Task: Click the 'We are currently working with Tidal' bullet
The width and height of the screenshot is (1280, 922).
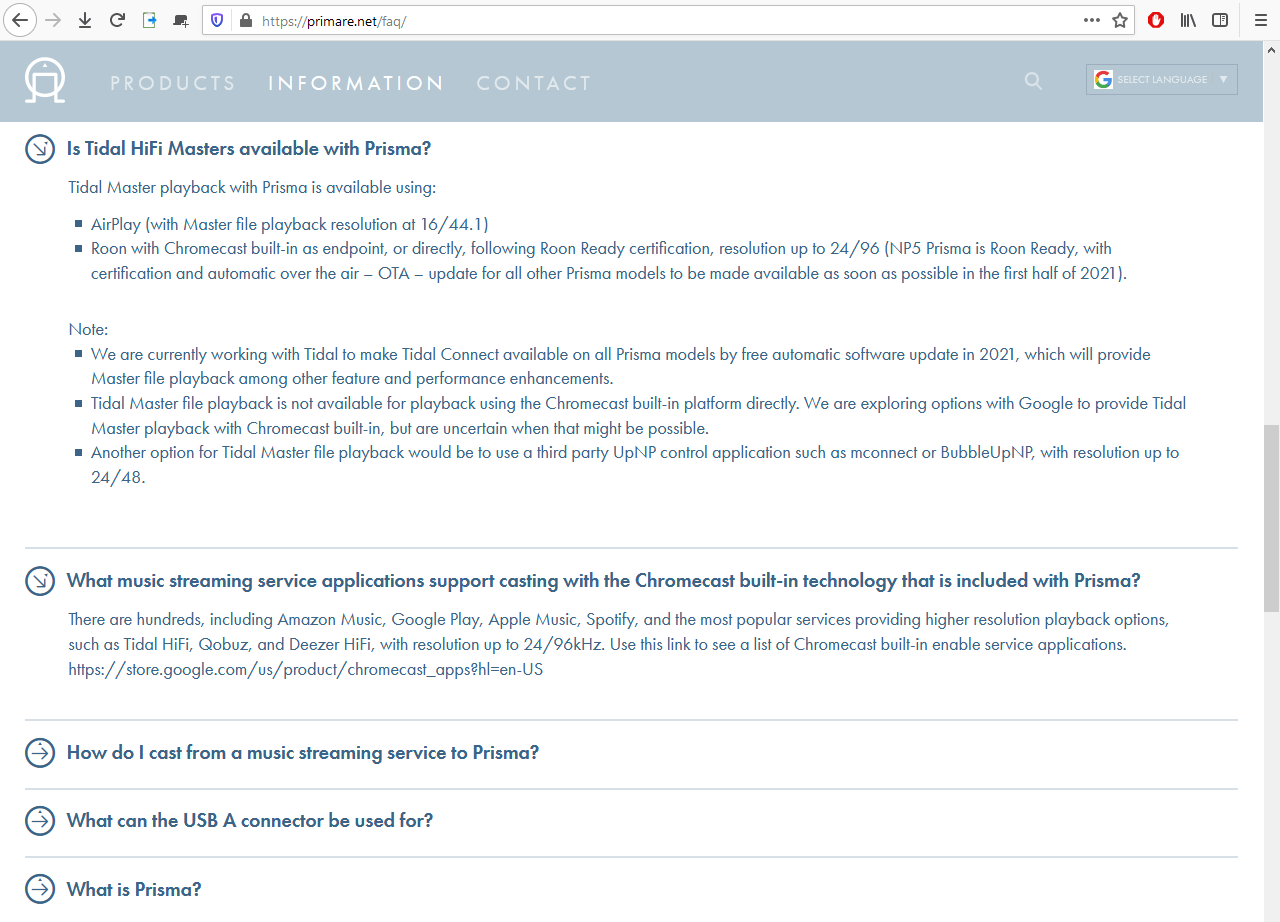Action: click(x=621, y=366)
